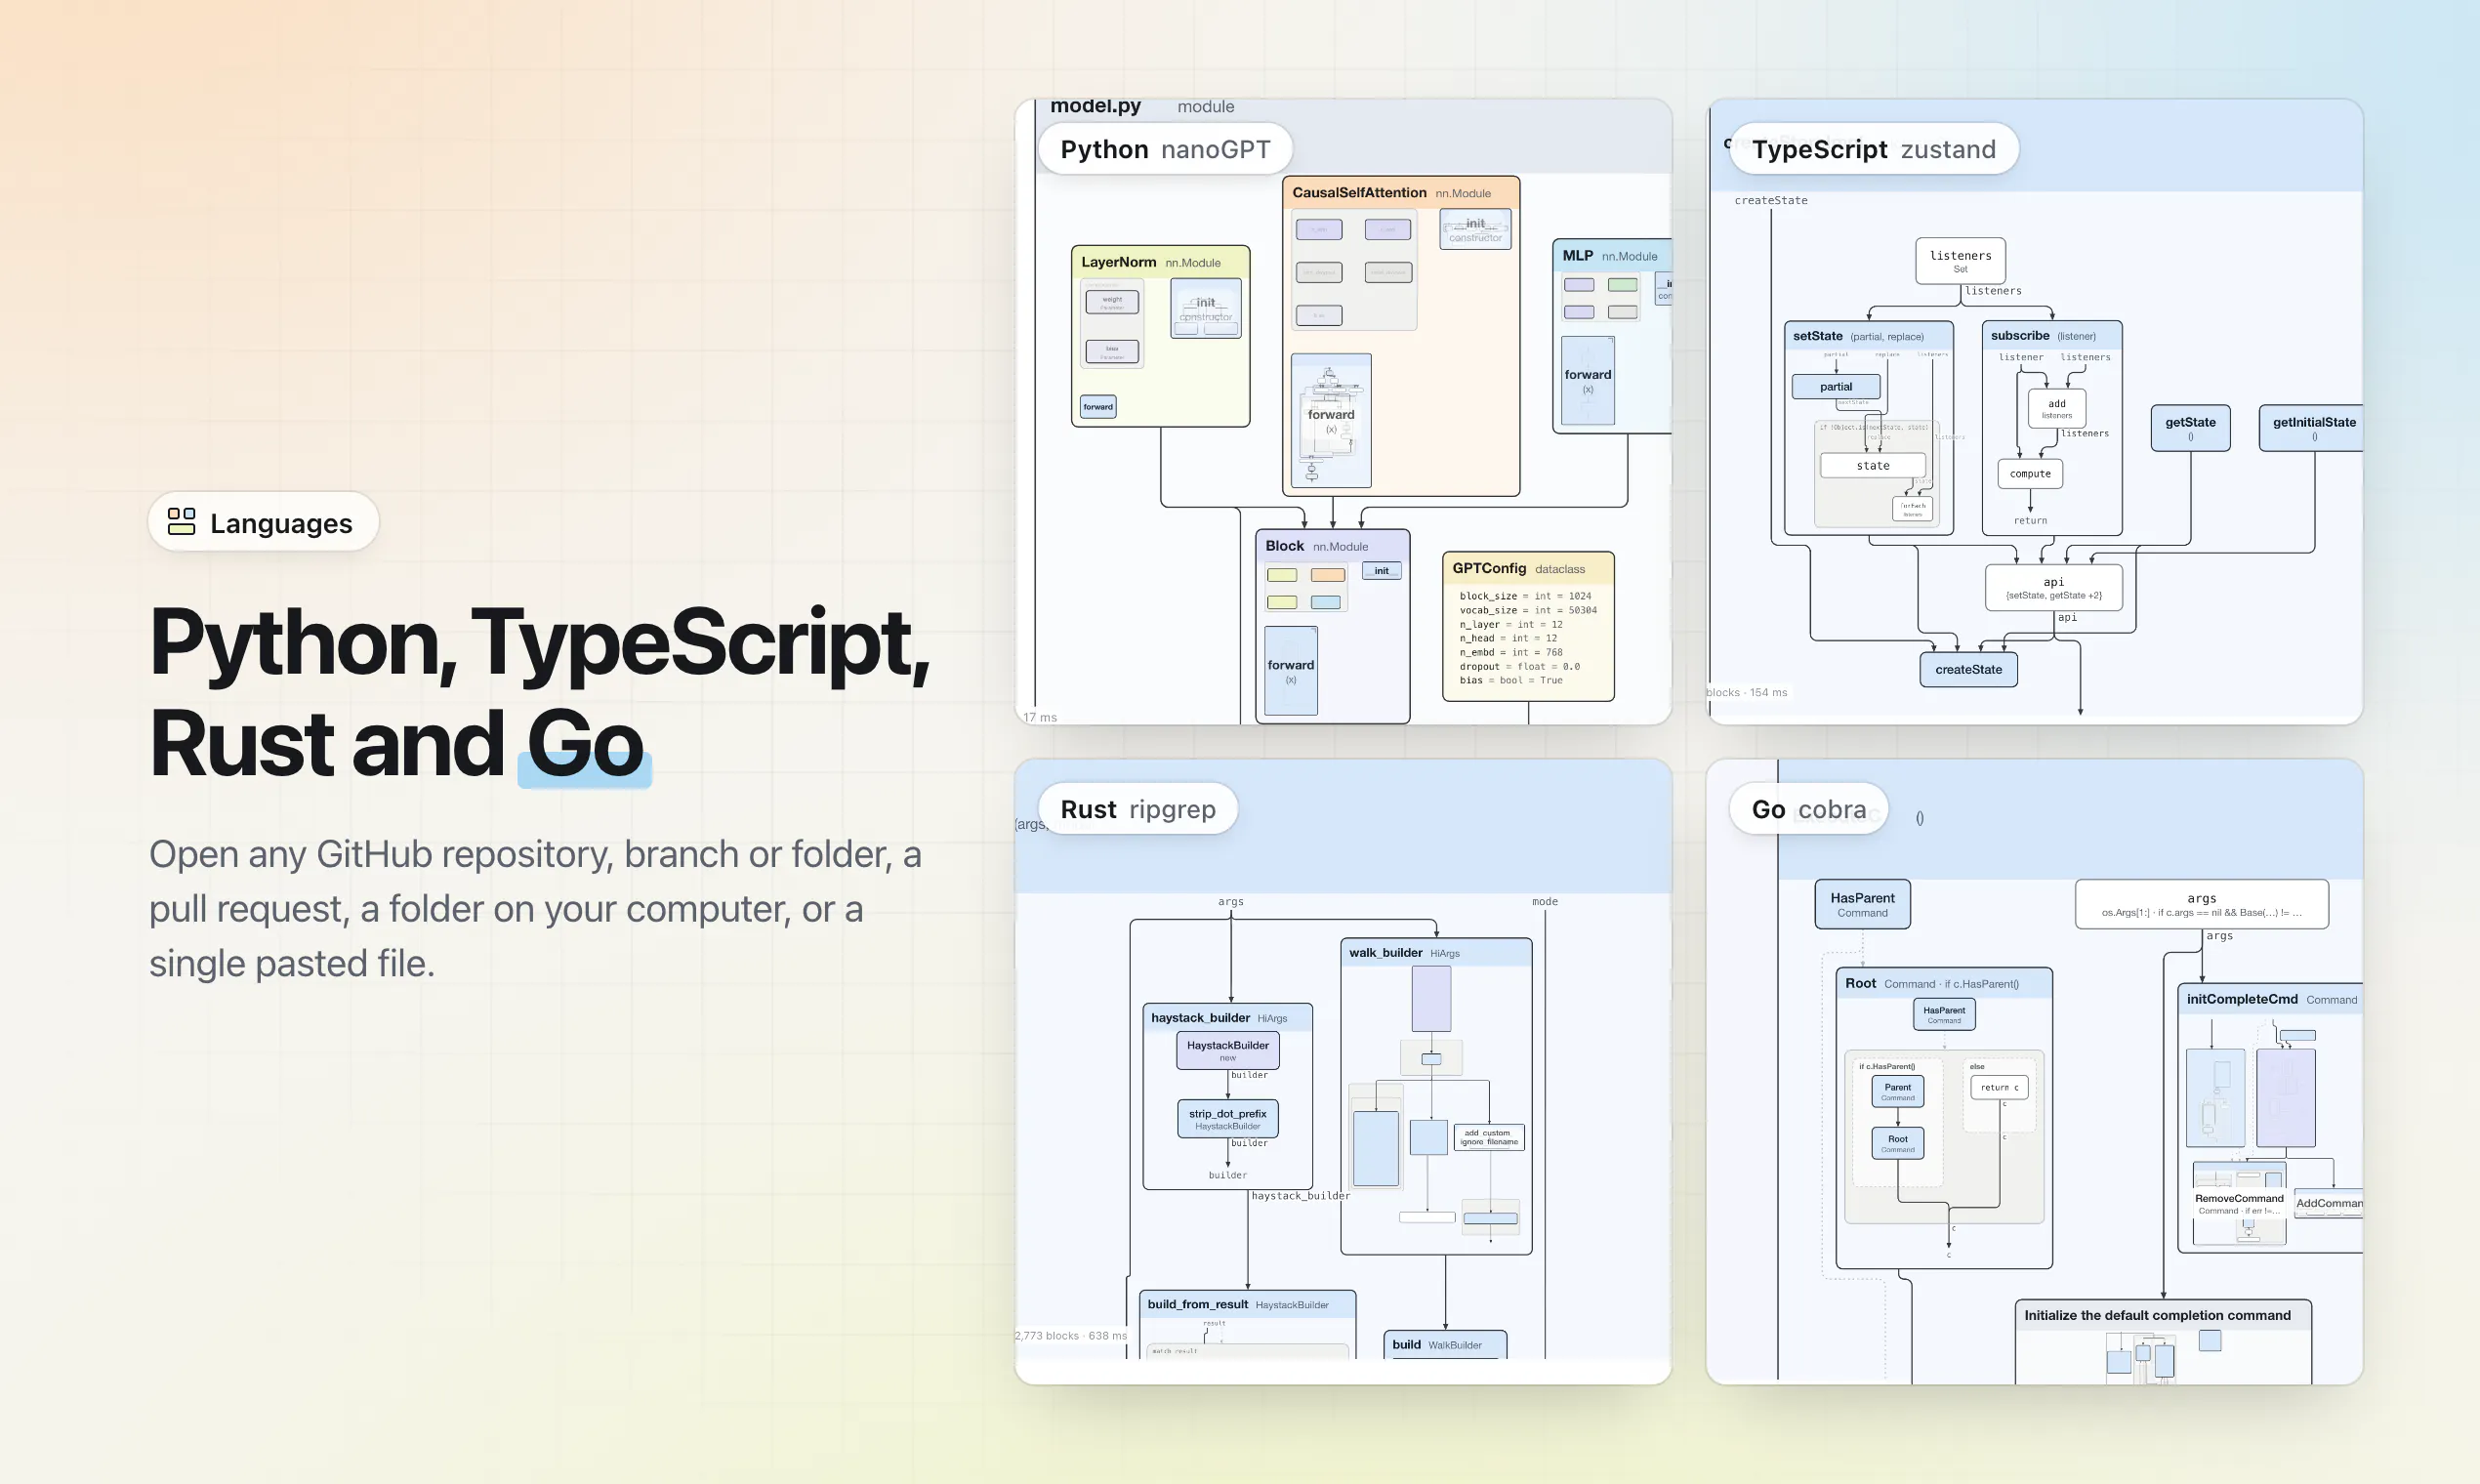Click the createState node

[x=1968, y=669]
